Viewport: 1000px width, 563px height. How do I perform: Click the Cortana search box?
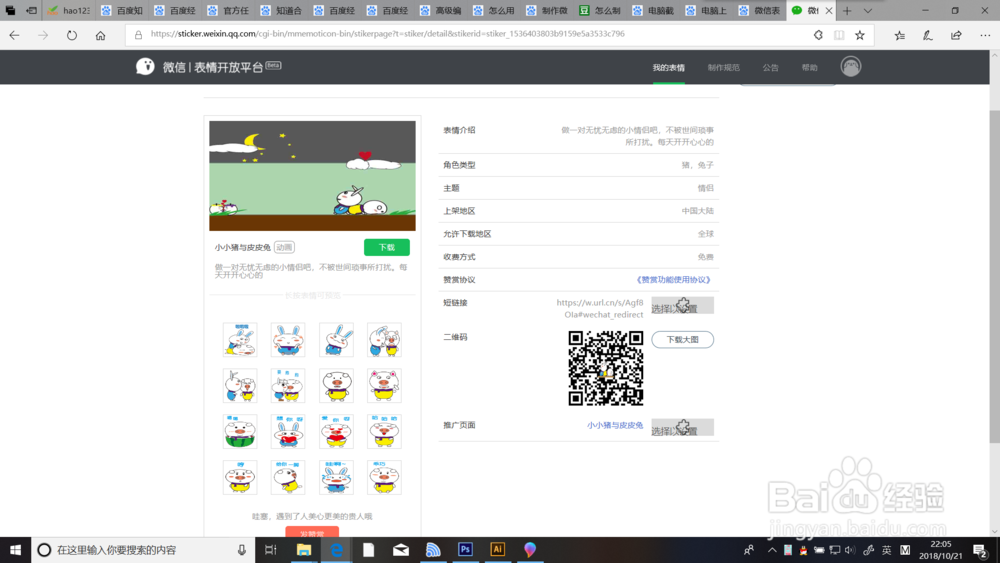click(x=143, y=550)
